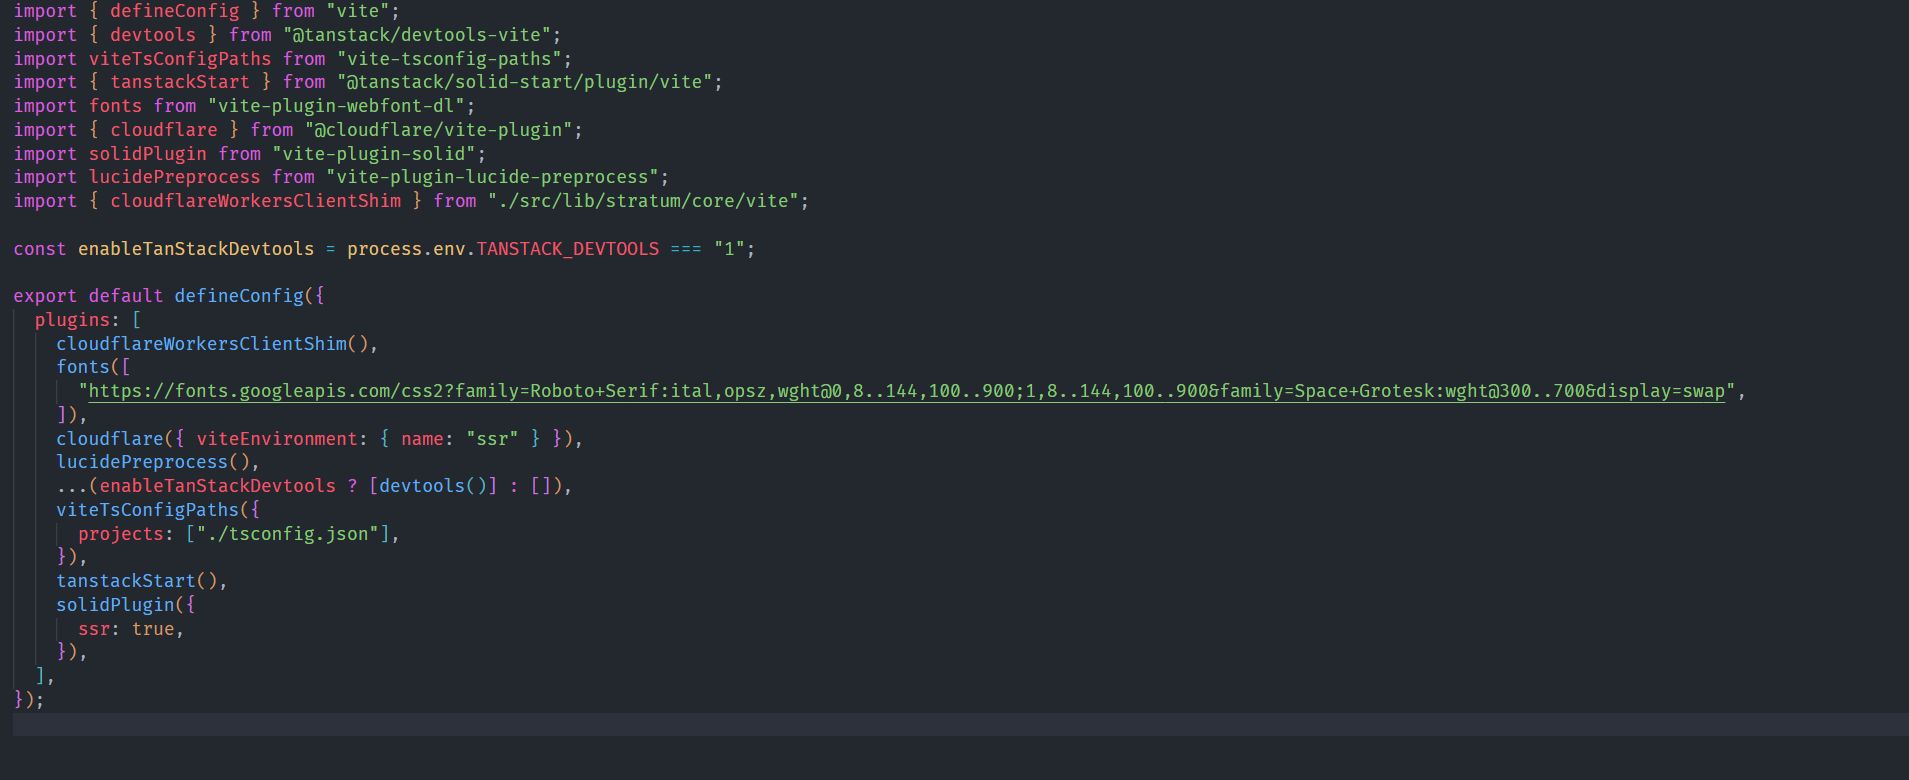Click the "ssr" key in solidPlugin options

tap(94, 629)
